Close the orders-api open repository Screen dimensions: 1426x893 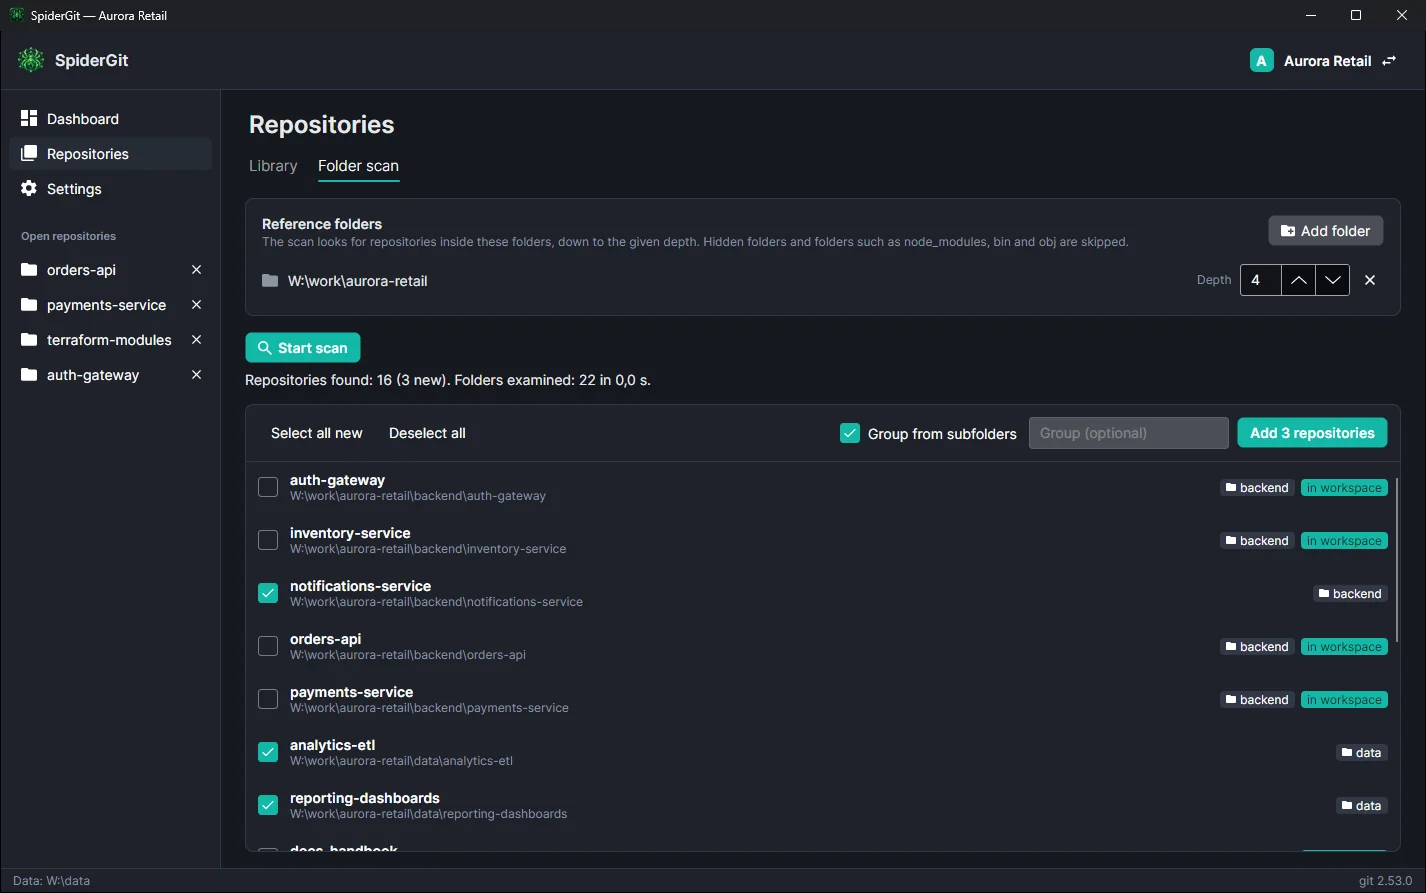pyautogui.click(x=197, y=270)
